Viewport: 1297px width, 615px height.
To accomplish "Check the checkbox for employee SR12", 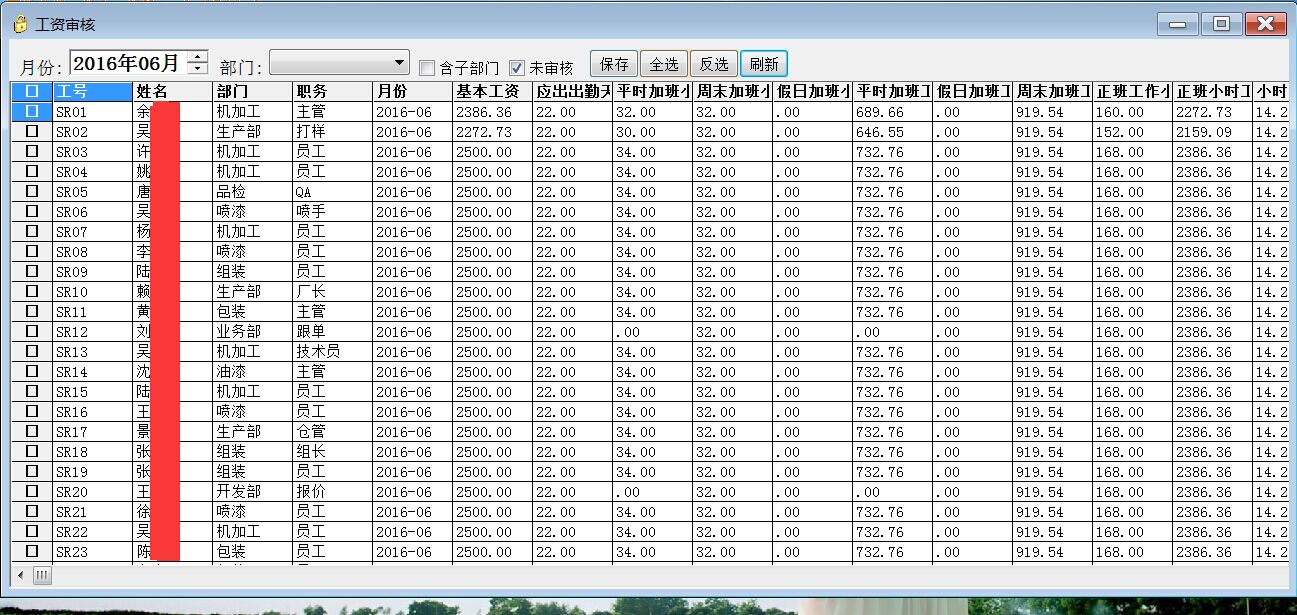I will (31, 331).
